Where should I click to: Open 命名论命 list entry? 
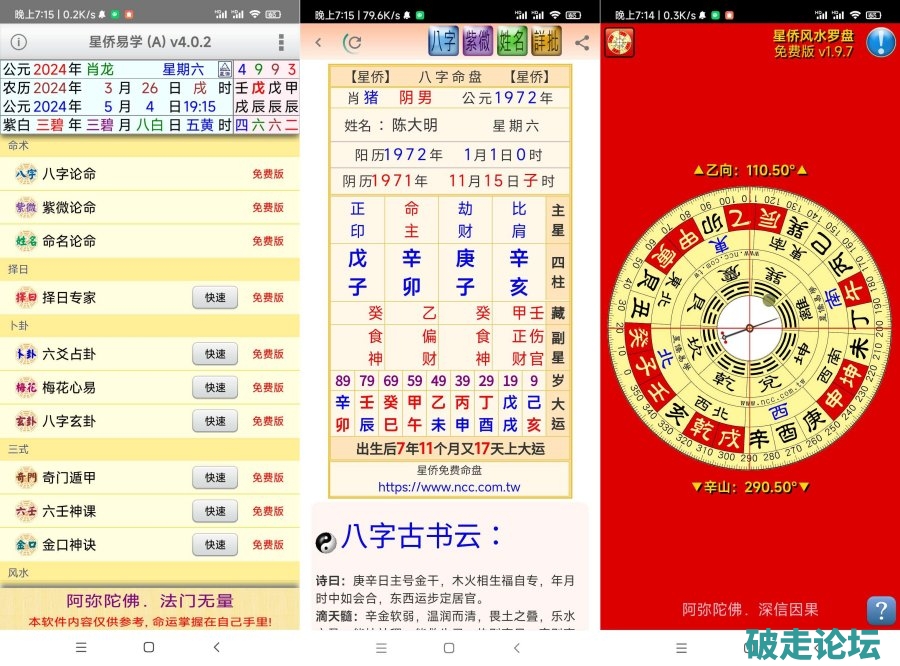[69, 241]
